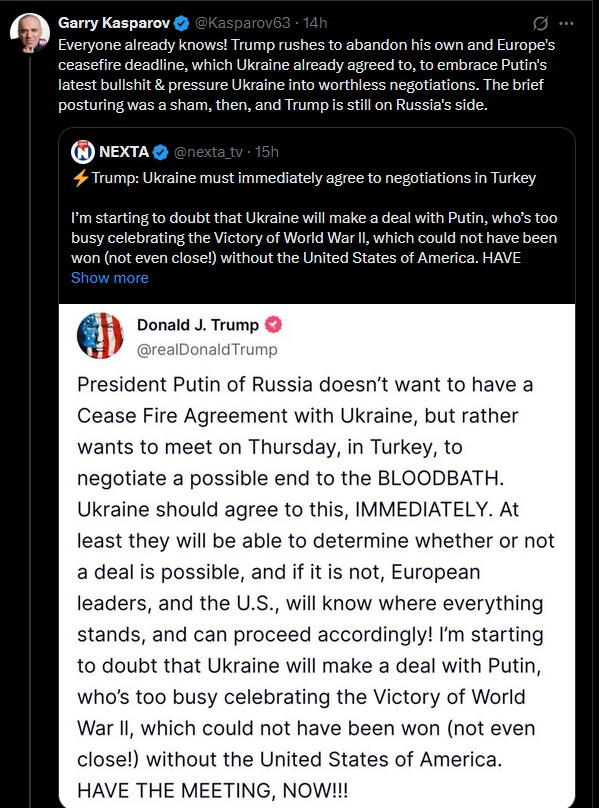This screenshot has width=599, height=808.
Task: Expand the quoted post with Show more
Action: [110, 278]
